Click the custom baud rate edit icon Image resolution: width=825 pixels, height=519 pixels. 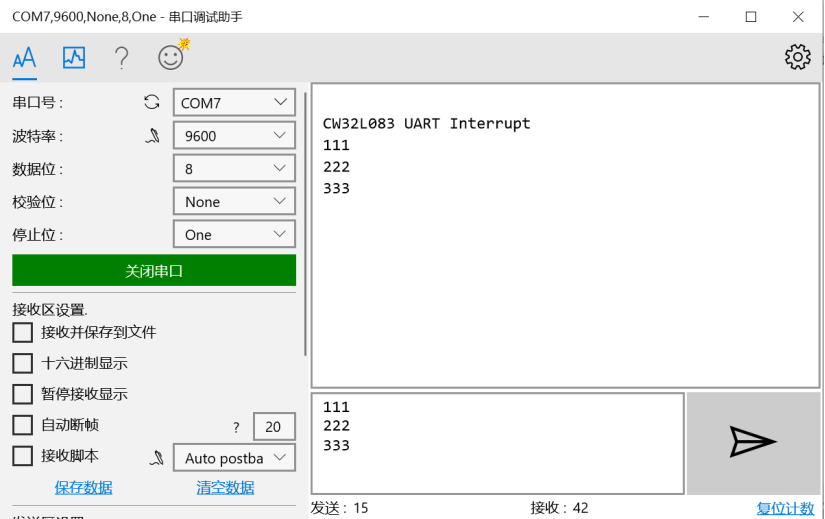click(152, 136)
